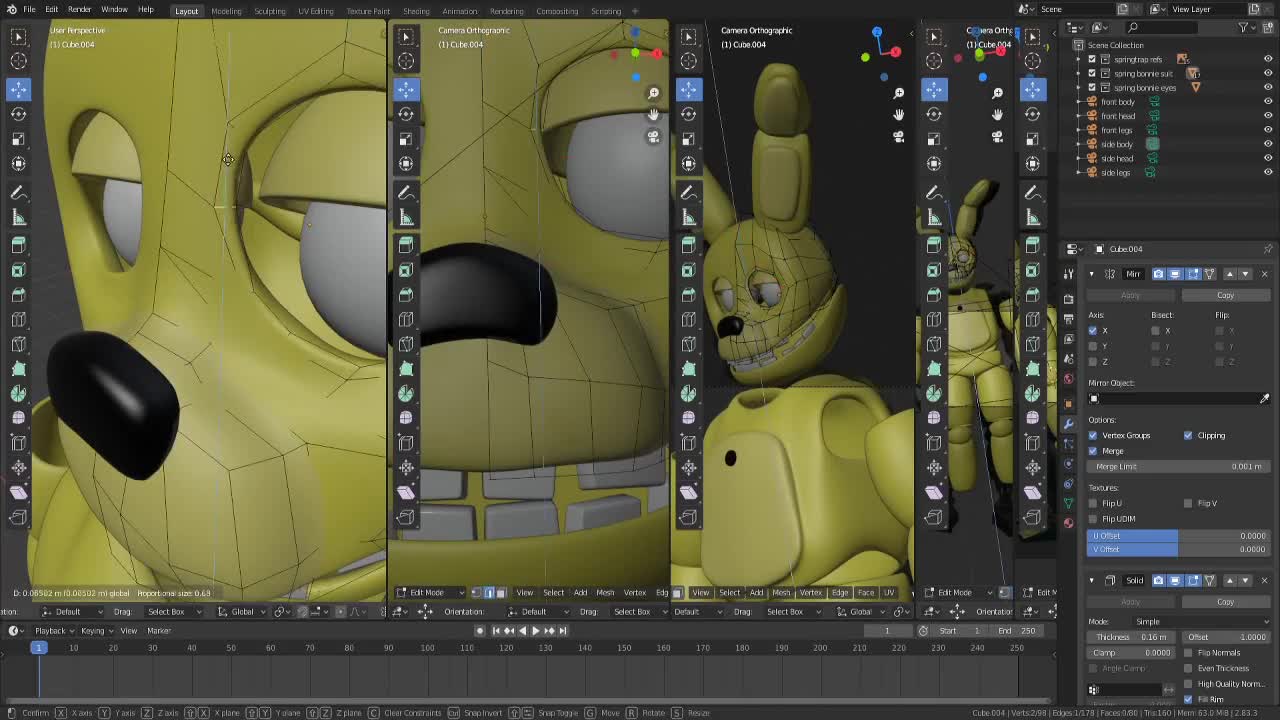Select the Cursor tool in the left viewport

click(x=18, y=61)
